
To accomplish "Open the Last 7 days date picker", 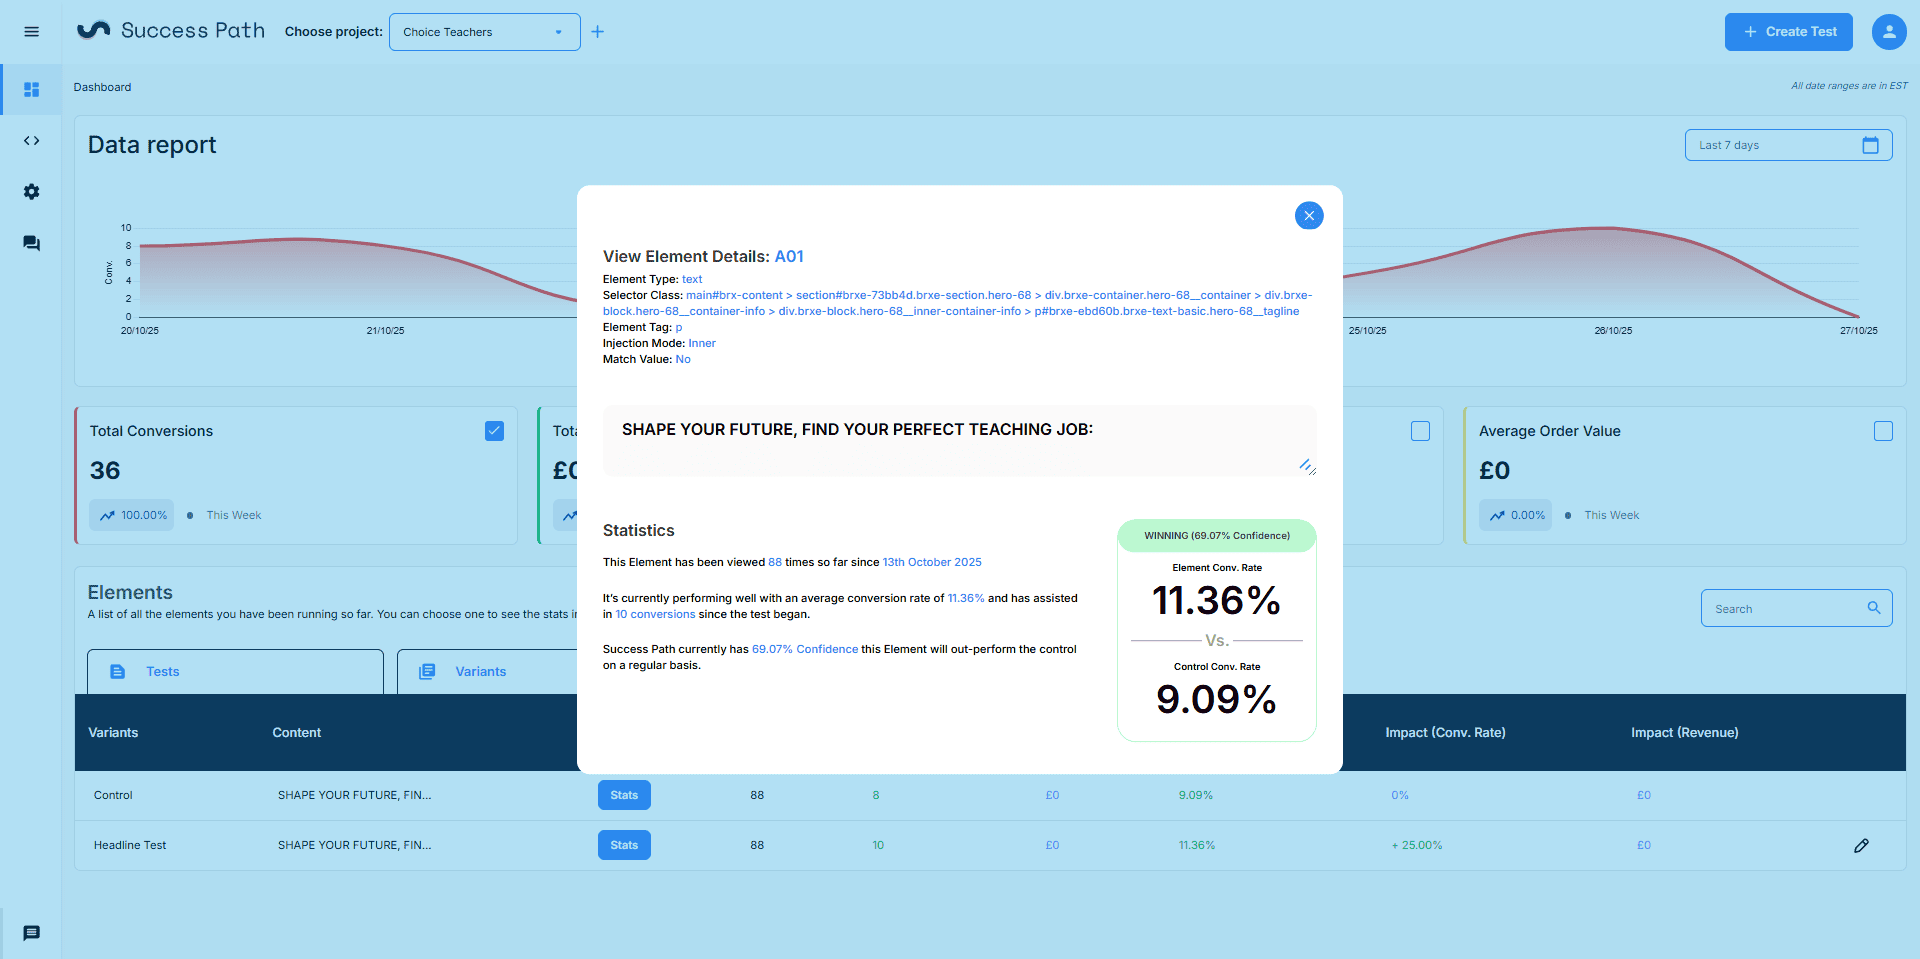I will click(x=1787, y=145).
